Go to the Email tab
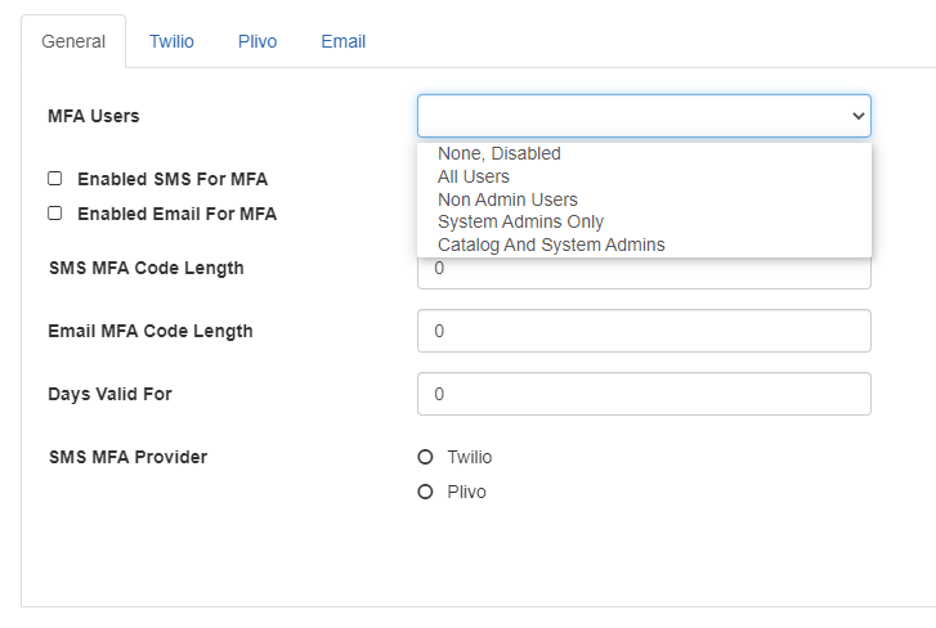The width and height of the screenshot is (936, 628). (343, 41)
